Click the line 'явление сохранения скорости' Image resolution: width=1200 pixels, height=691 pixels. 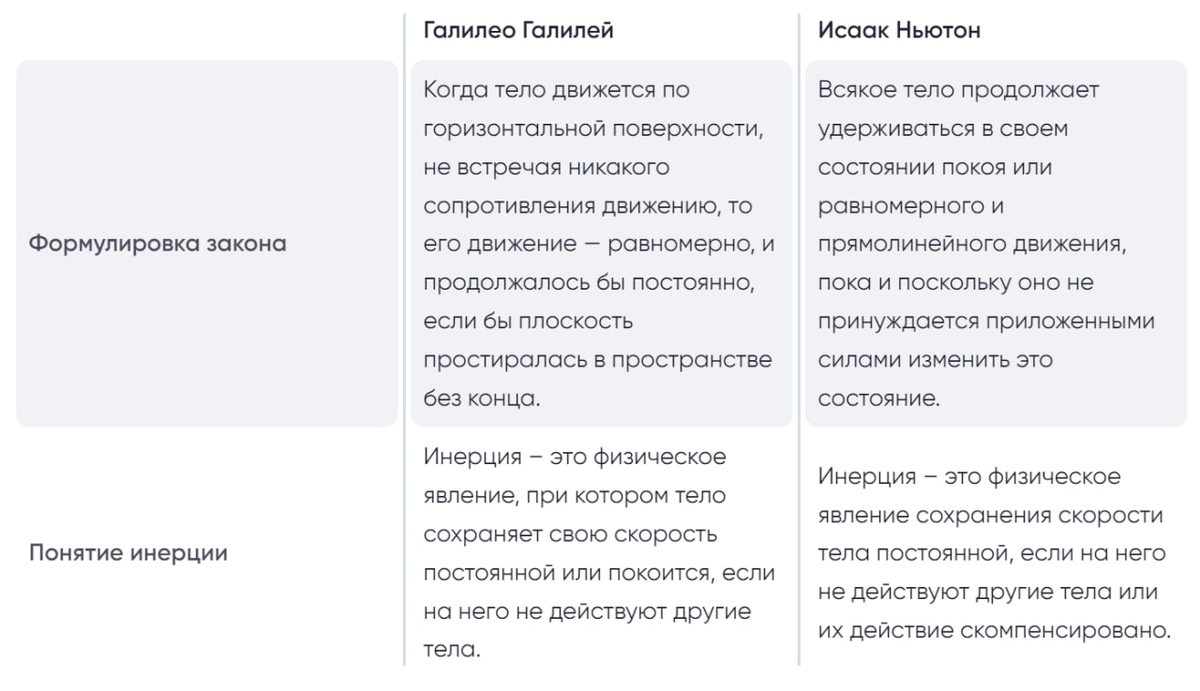point(991,515)
